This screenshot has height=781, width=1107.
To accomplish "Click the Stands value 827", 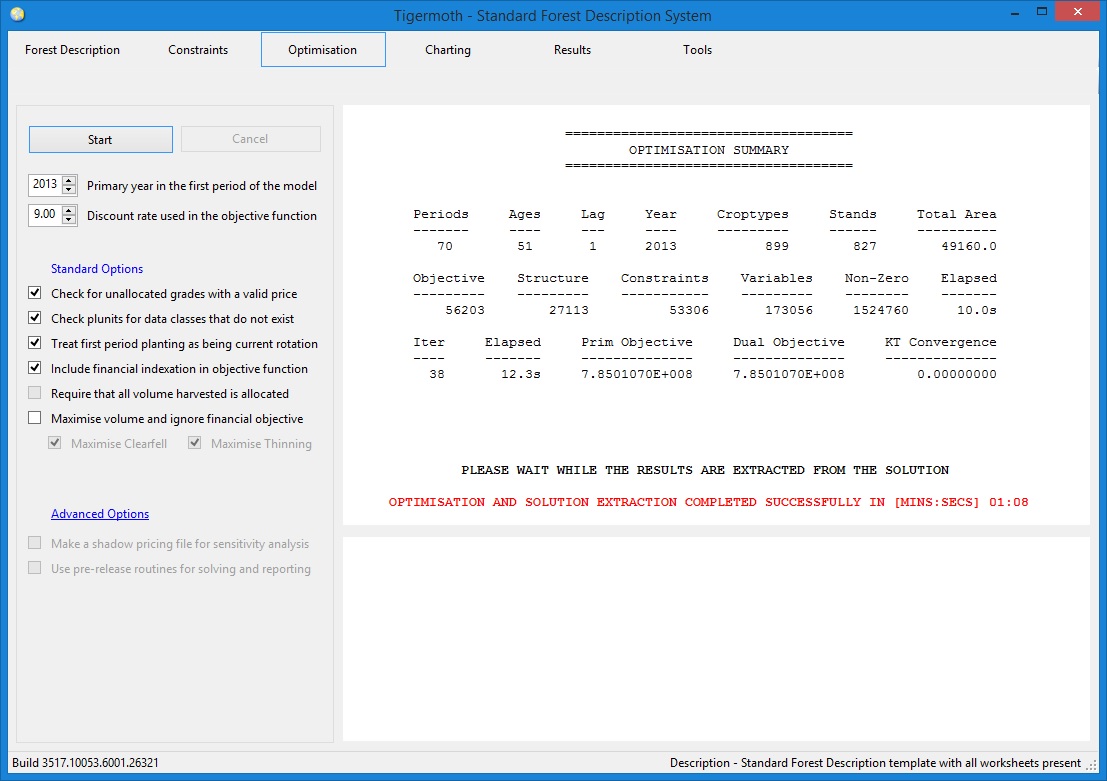I will point(865,246).
